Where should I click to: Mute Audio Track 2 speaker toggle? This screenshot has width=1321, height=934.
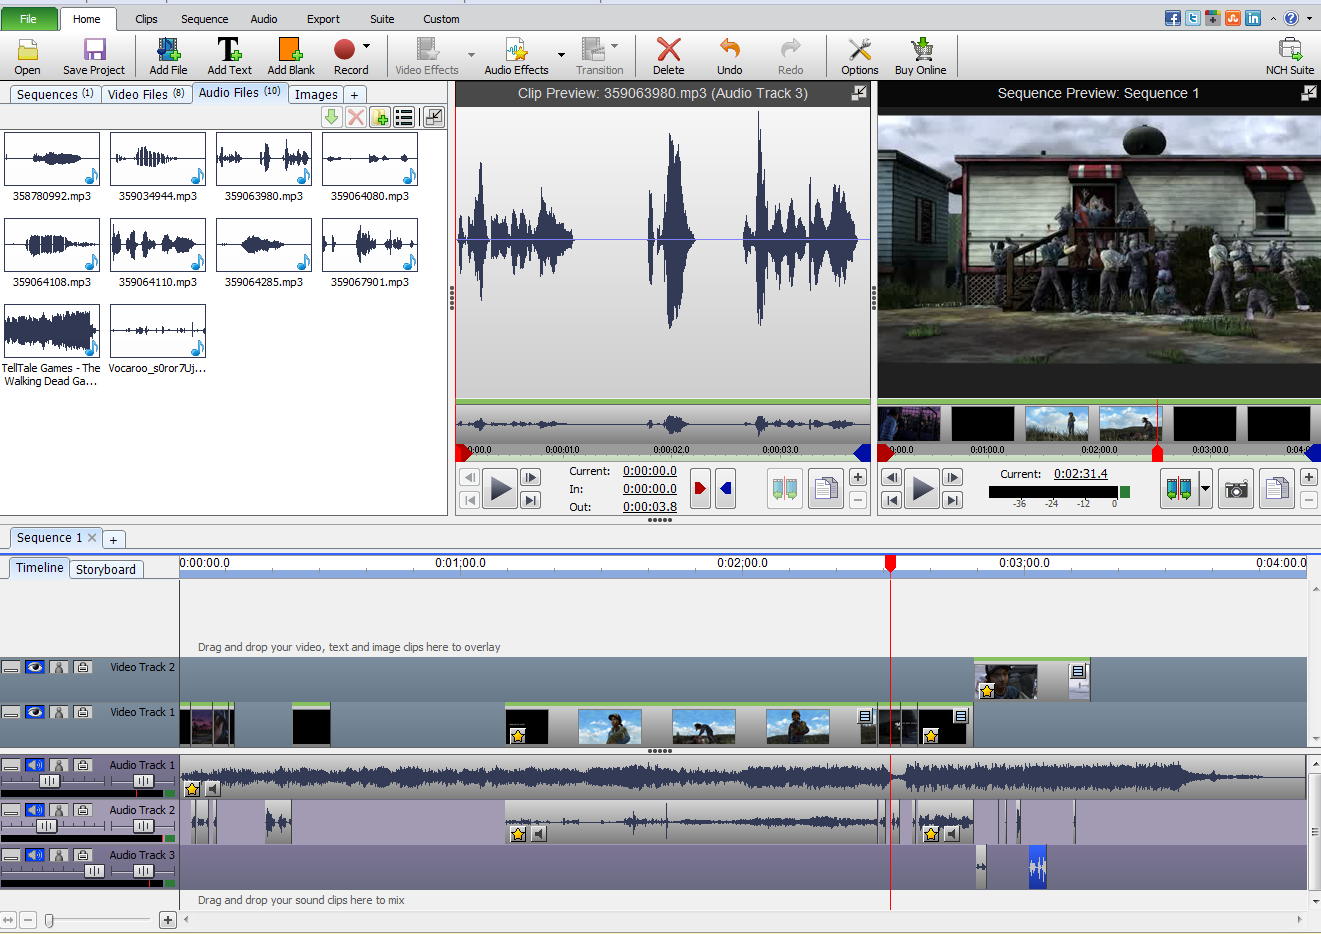(x=35, y=810)
